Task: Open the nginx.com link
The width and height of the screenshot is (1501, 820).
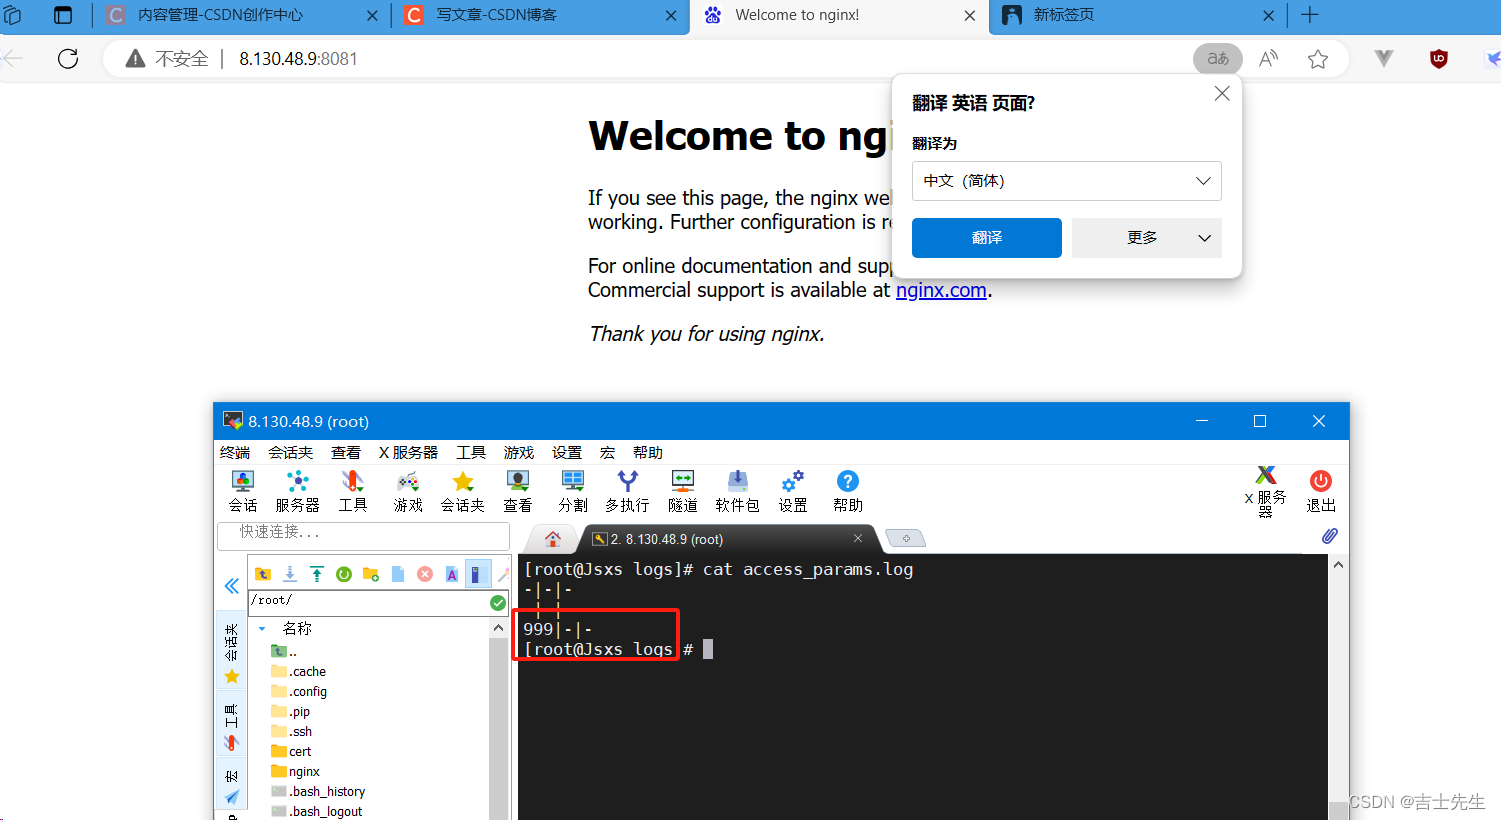Action: tap(941, 290)
